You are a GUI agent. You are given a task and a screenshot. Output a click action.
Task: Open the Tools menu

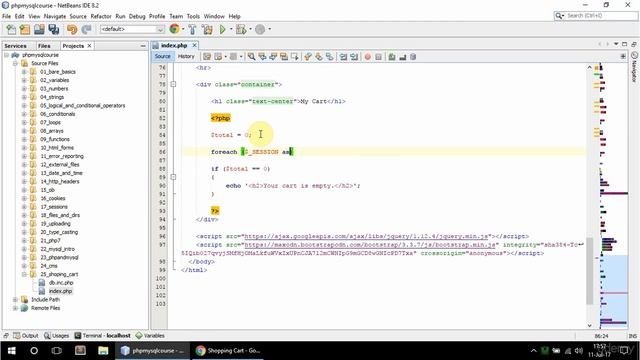click(193, 16)
